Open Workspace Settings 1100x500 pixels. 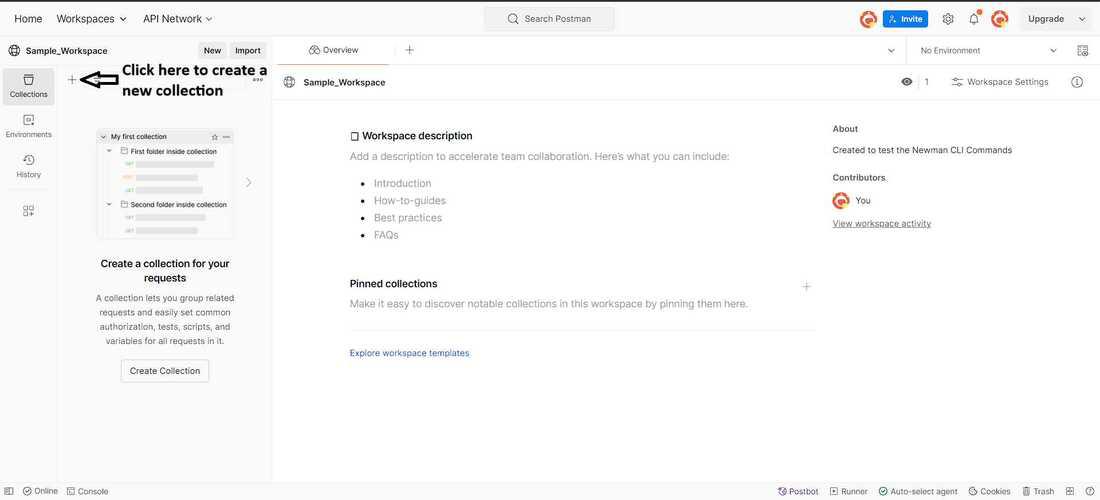pos(1000,82)
